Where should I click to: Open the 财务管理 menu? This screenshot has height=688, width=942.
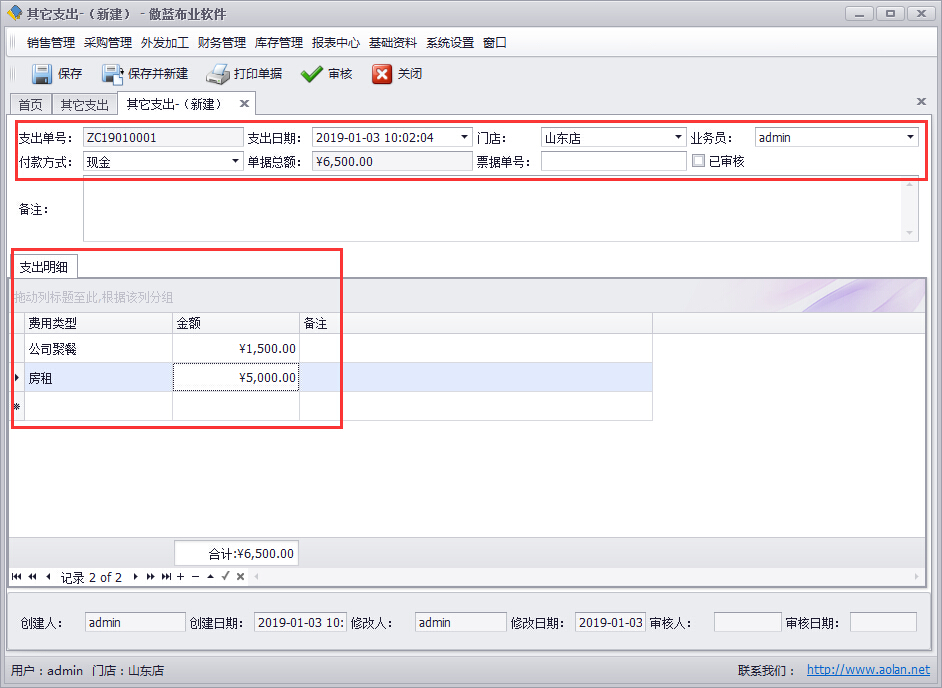[x=221, y=42]
